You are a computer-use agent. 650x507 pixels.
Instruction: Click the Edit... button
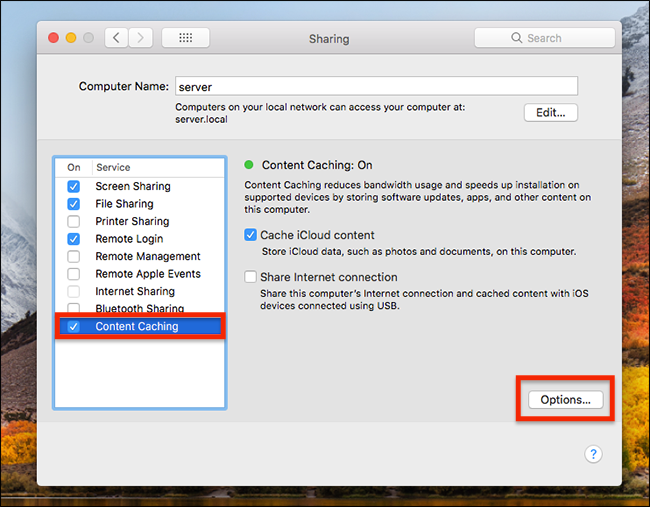tap(551, 112)
